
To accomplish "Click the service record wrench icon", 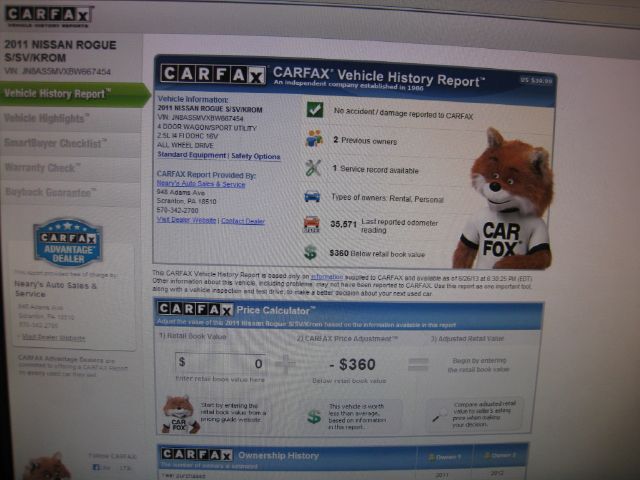I will pyautogui.click(x=313, y=168).
